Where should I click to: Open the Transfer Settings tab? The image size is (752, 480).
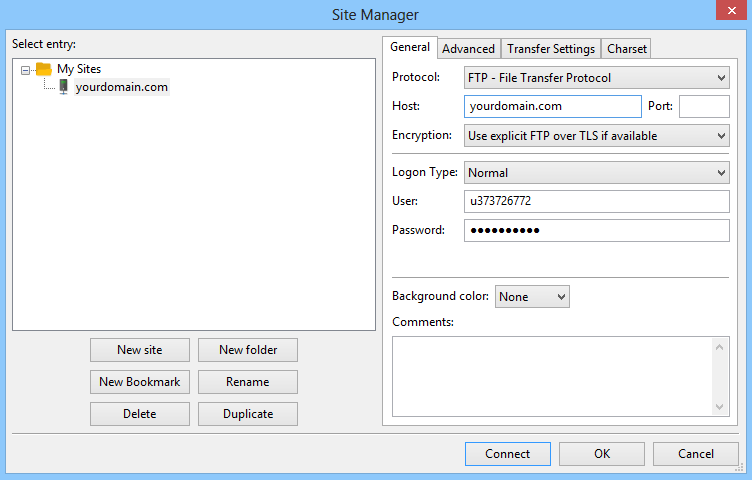click(x=551, y=48)
